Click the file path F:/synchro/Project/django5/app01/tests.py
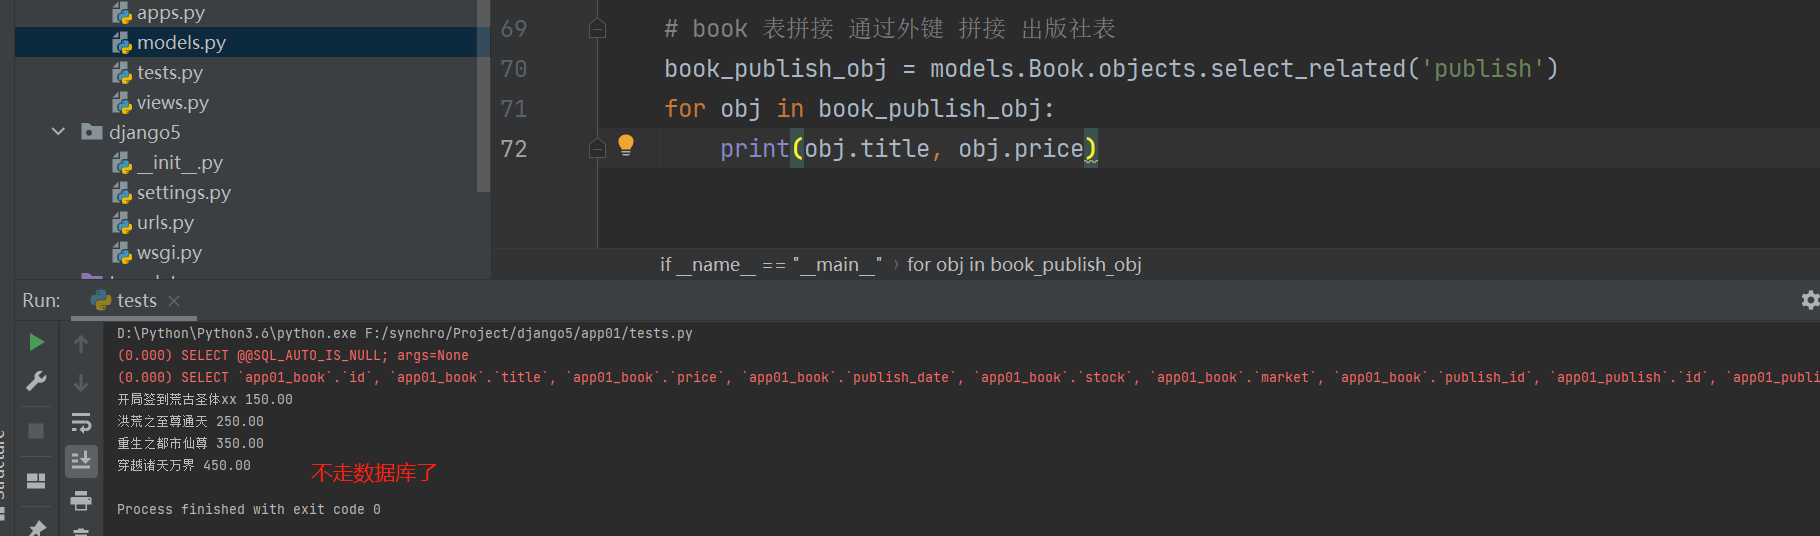 (x=529, y=334)
